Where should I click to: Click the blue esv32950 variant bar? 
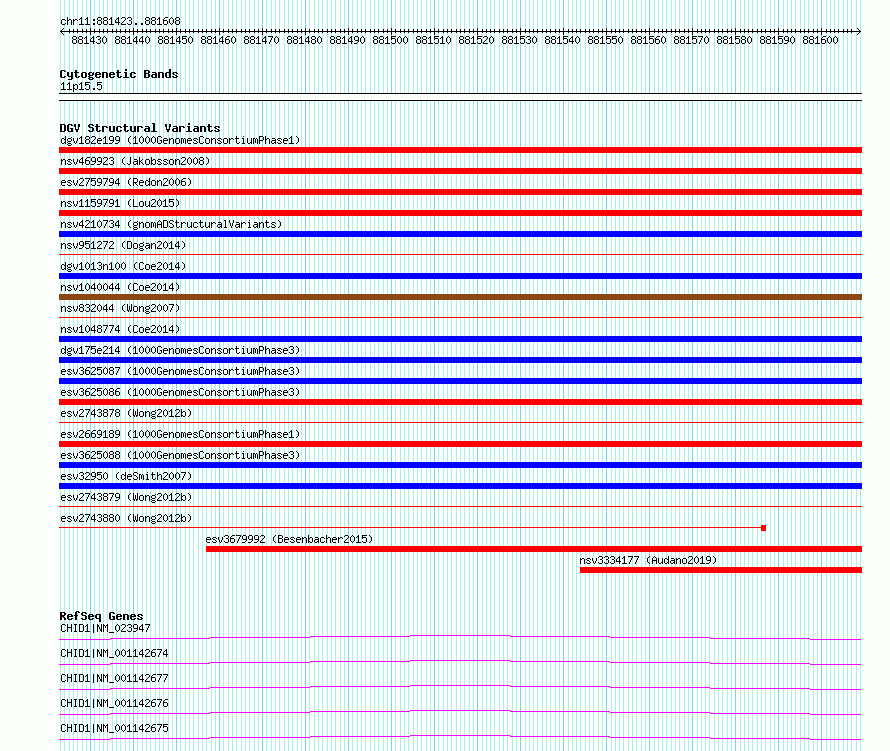tap(460, 486)
